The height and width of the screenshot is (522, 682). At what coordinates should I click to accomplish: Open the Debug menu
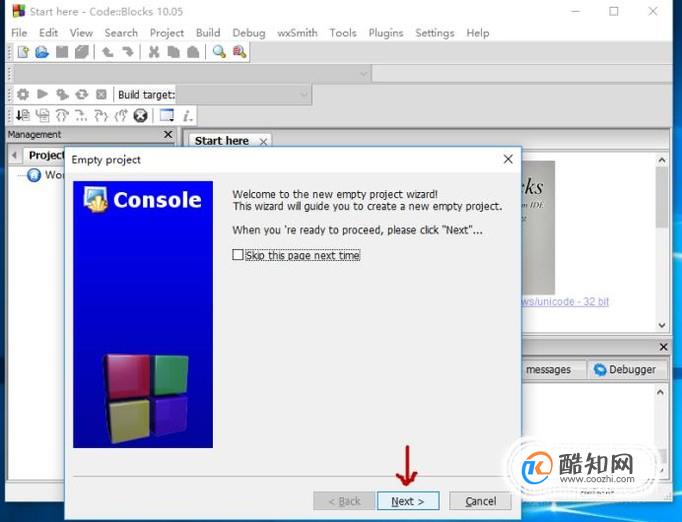point(249,33)
